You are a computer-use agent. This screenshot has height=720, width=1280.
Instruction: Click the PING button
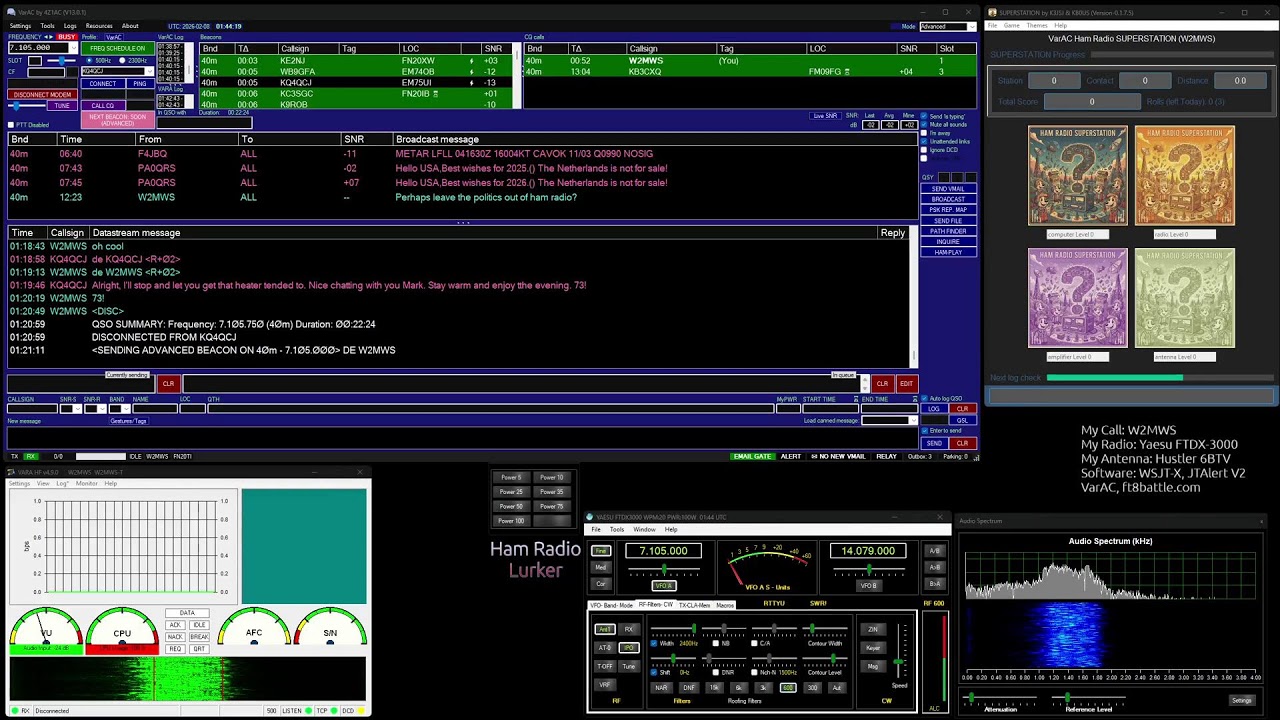point(139,83)
